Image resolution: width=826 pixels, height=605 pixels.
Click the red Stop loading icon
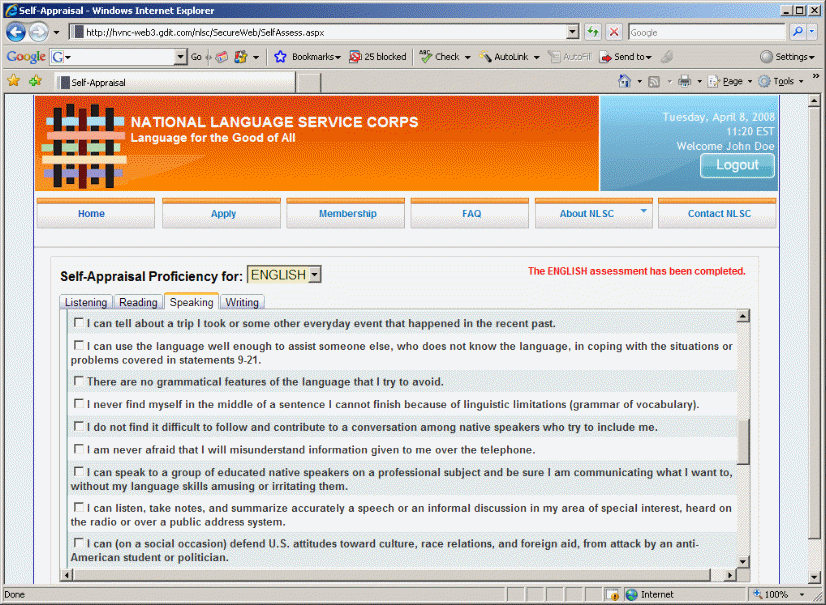(614, 32)
